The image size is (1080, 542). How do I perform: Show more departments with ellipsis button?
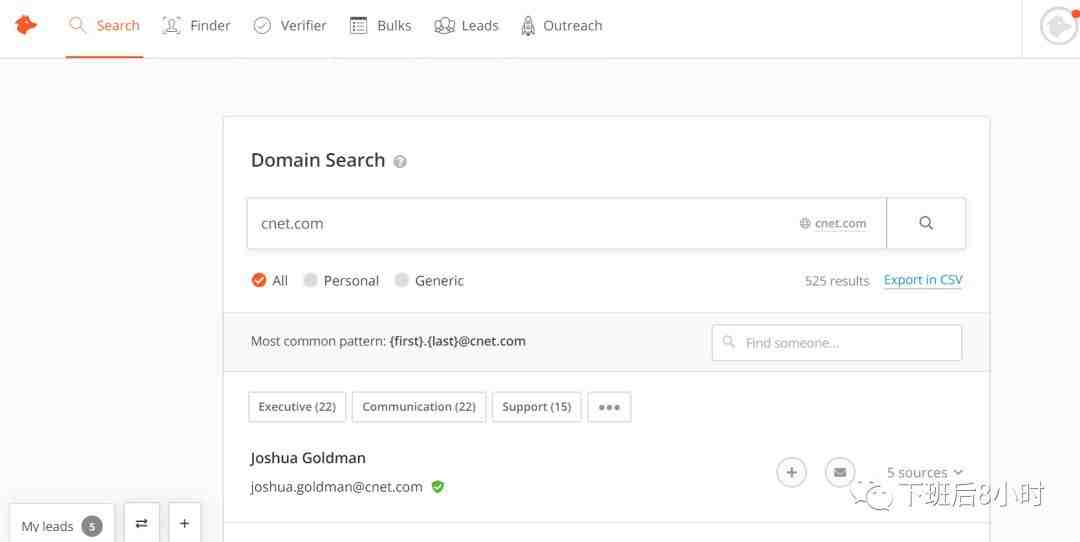[609, 407]
